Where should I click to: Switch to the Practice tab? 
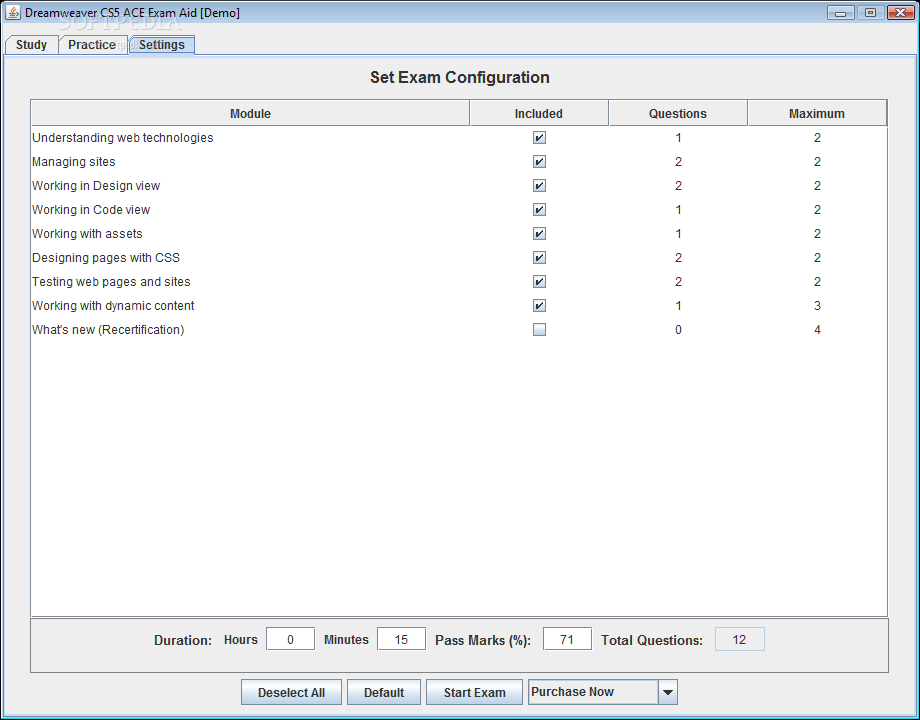point(92,45)
